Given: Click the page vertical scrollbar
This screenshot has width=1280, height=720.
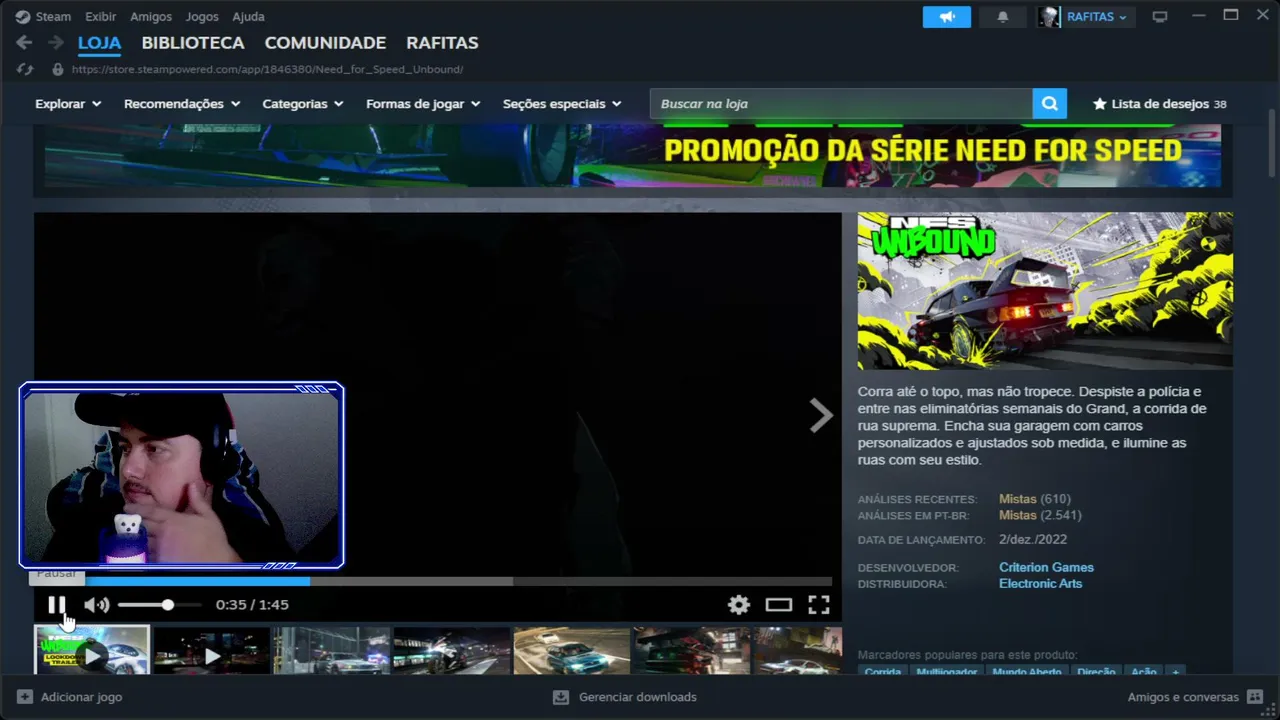Looking at the screenshot, I should pos(1272,146).
